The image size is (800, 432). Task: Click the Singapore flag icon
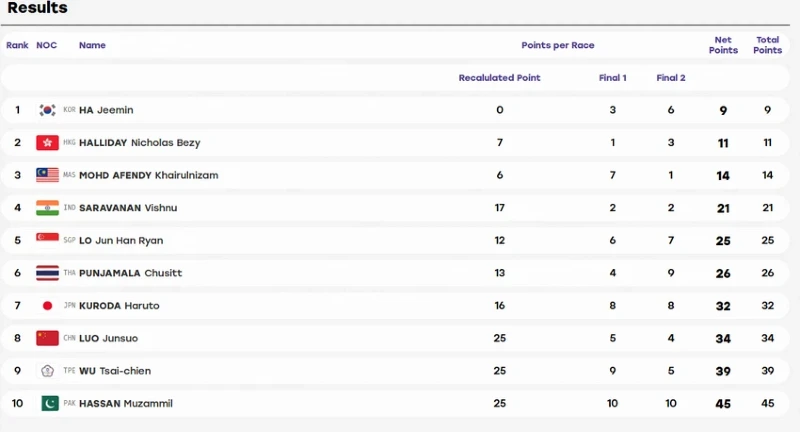[47, 237]
